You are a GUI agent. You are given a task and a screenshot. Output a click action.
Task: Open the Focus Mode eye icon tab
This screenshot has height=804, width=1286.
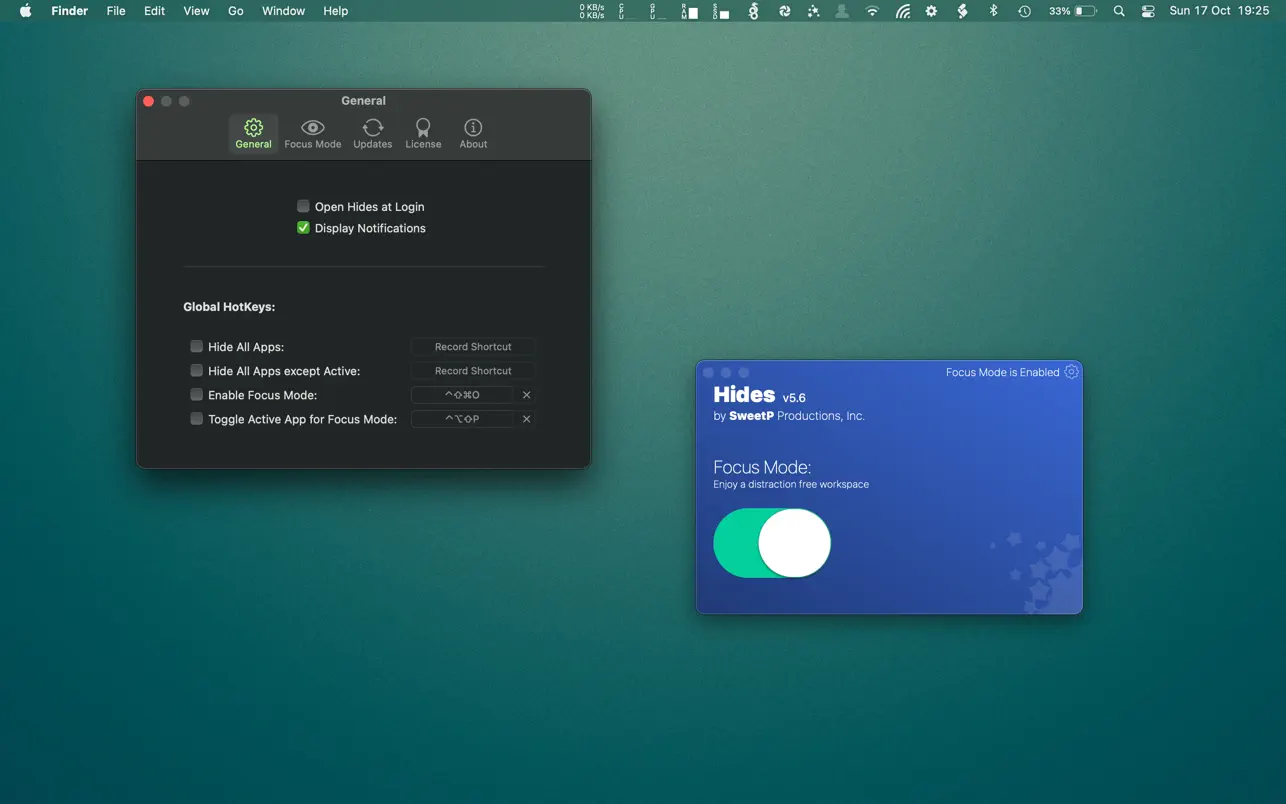[x=312, y=133]
